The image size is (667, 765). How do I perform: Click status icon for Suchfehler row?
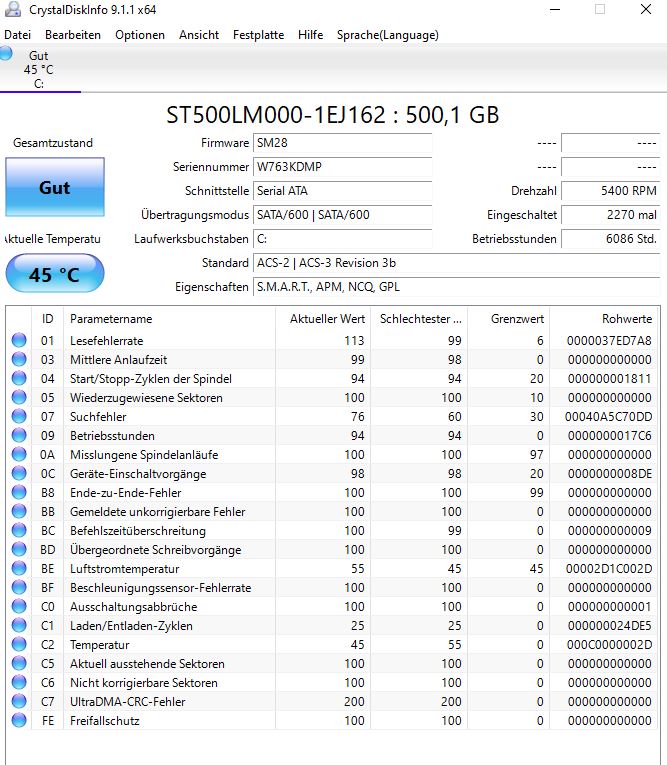(19, 416)
